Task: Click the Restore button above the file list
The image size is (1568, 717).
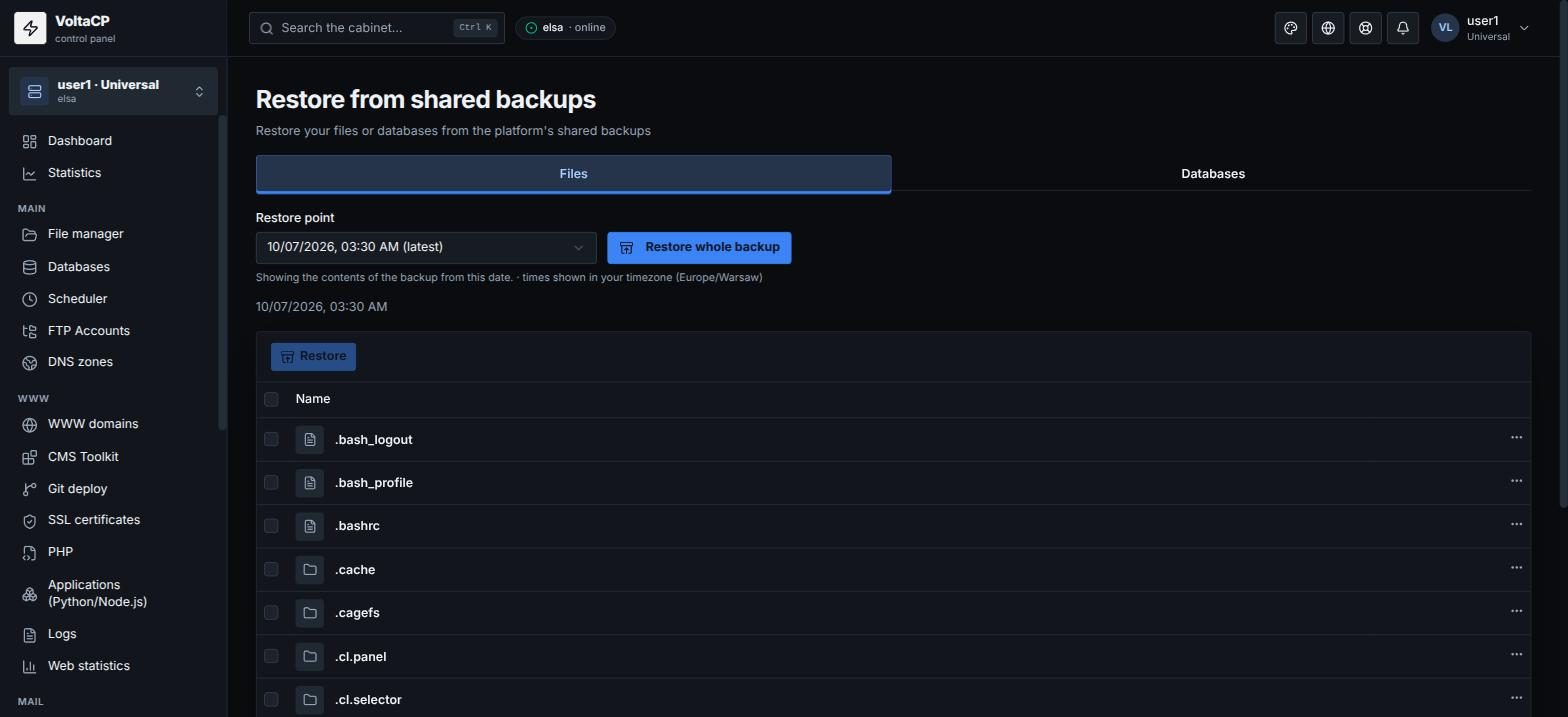Action: (x=313, y=357)
